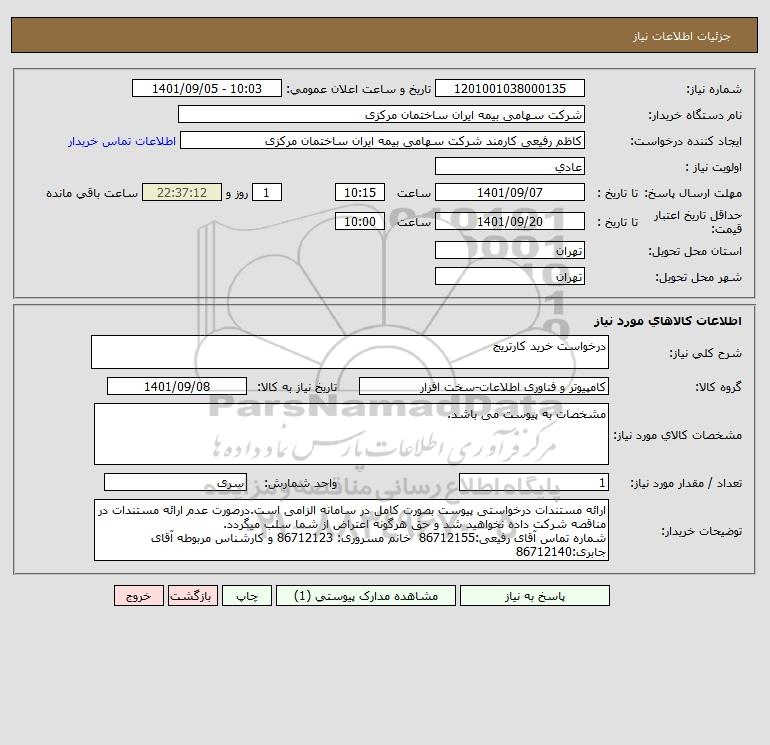Open اطلاعات تماس خریدار link
Viewport: 770px width, 745px height.
122,141
